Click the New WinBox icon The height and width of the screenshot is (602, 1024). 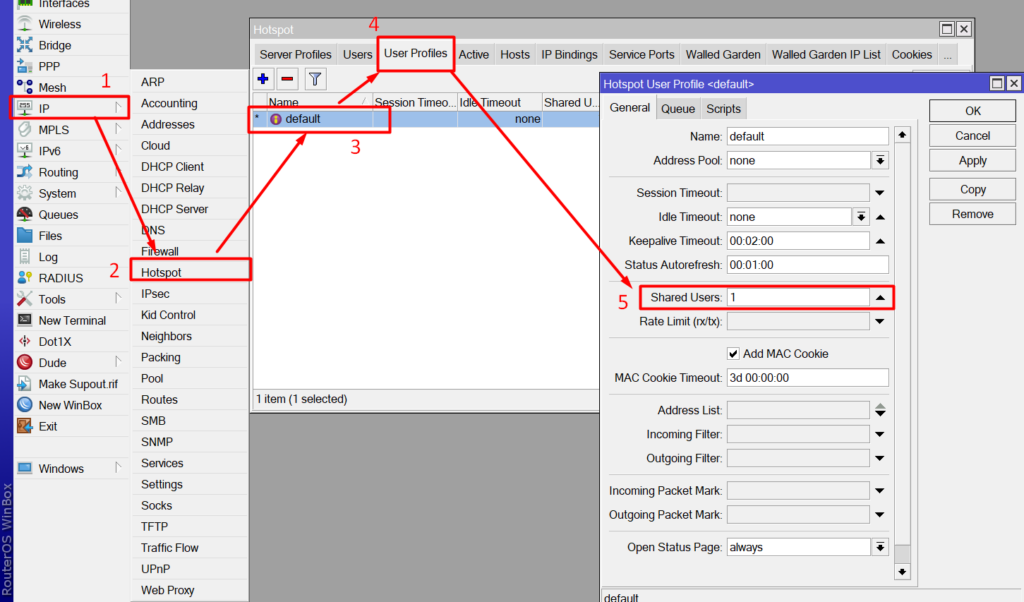(x=25, y=405)
